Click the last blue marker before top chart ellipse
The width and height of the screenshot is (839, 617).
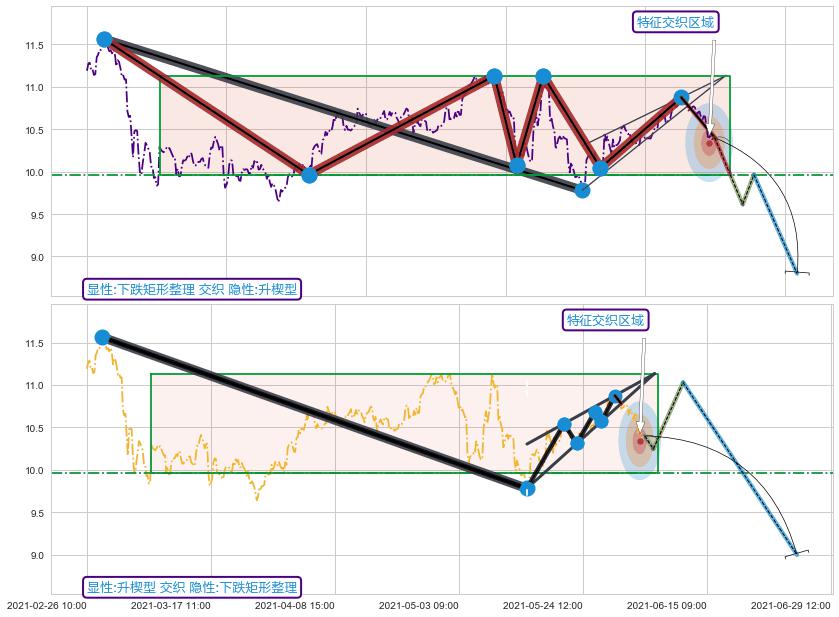coord(681,97)
